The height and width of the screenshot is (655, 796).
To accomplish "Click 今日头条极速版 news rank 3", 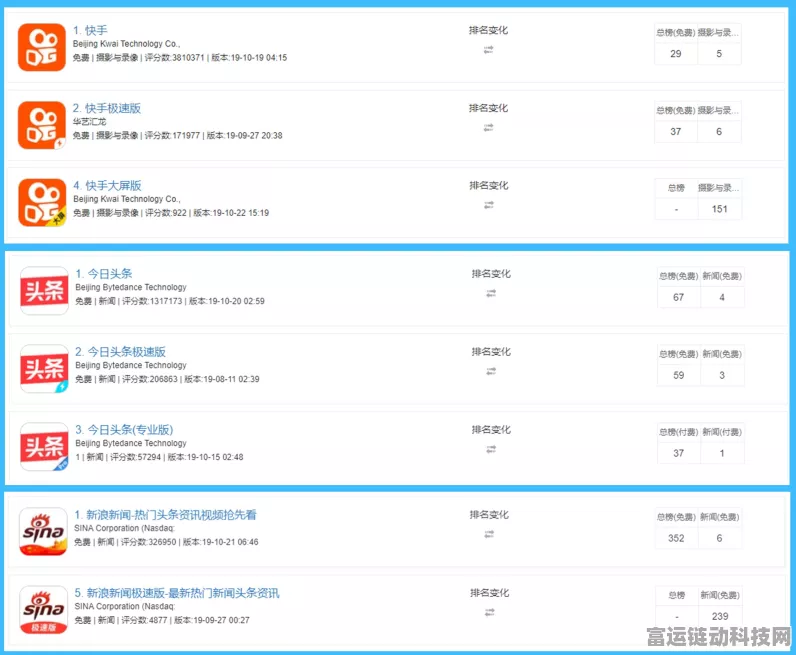I will [722, 376].
